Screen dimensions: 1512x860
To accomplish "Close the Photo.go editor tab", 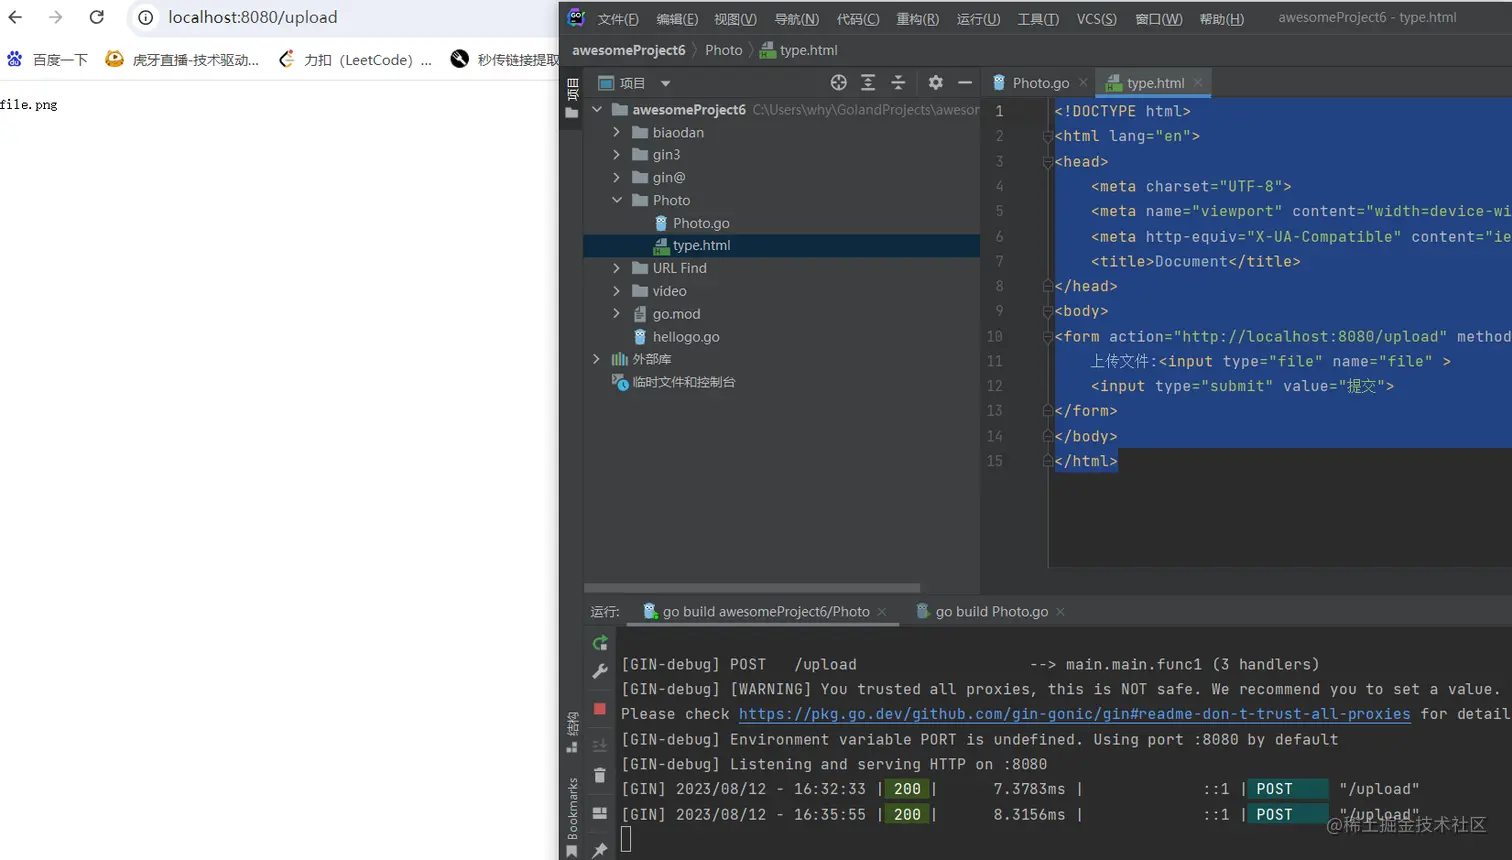I will [1083, 83].
